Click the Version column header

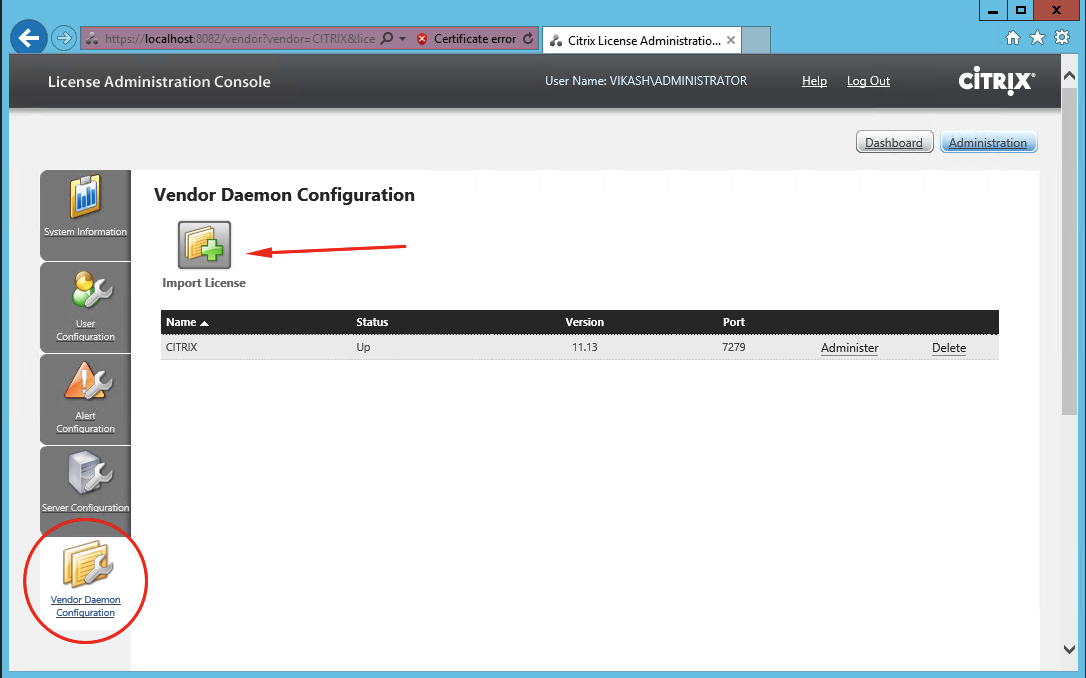click(585, 322)
